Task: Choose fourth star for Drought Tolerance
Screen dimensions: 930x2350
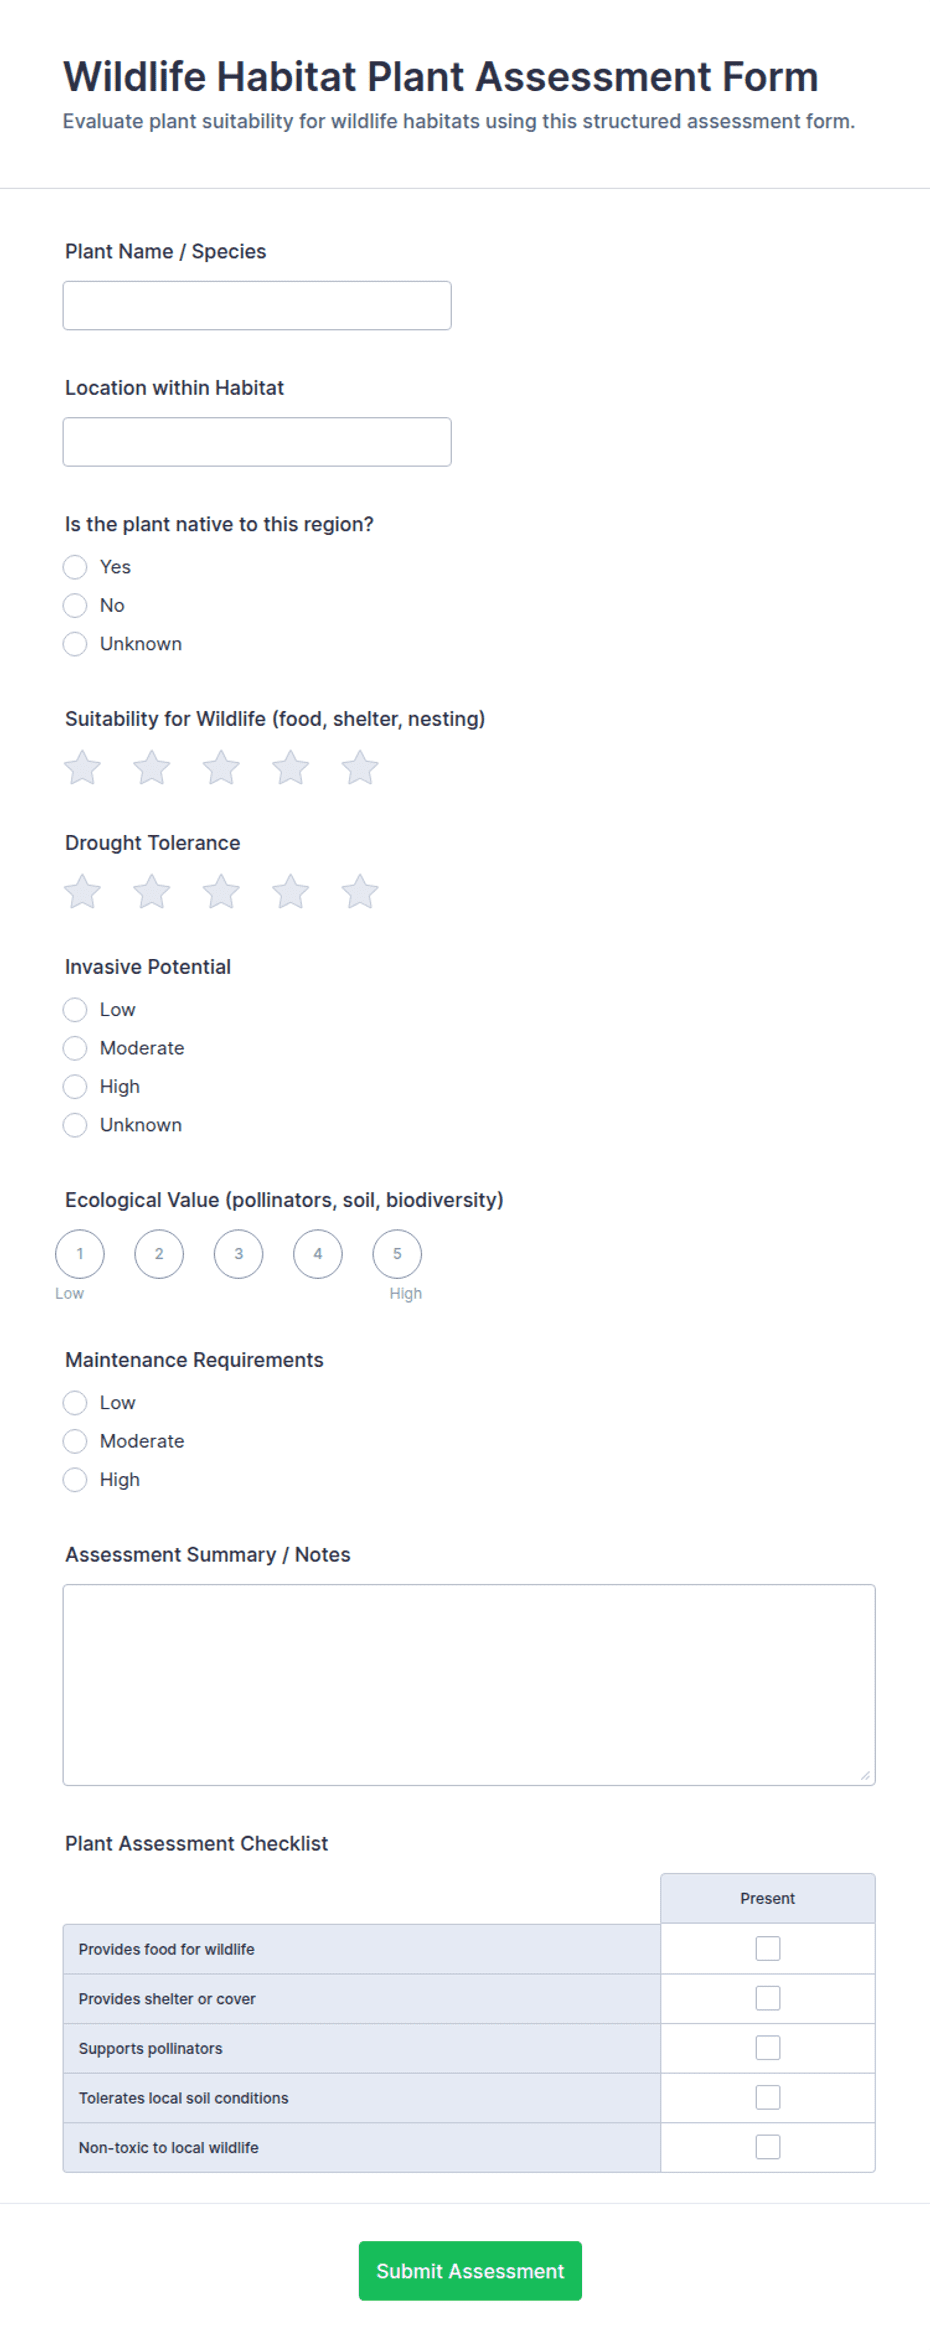Action: click(x=291, y=892)
